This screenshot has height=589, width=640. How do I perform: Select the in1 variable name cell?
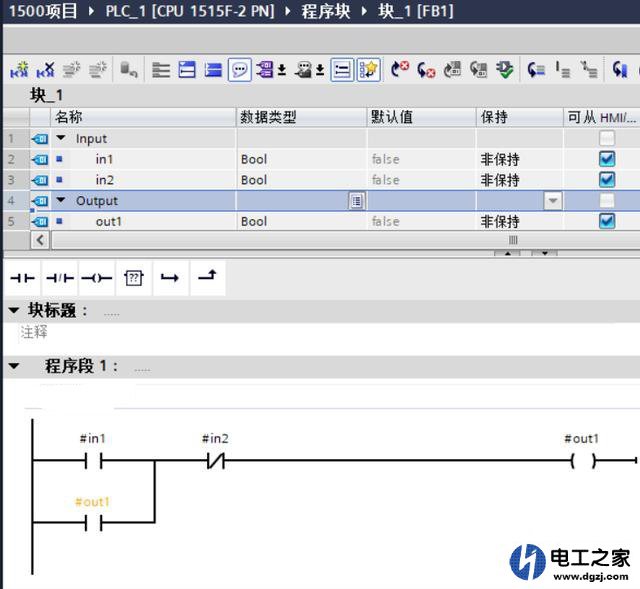pos(104,159)
